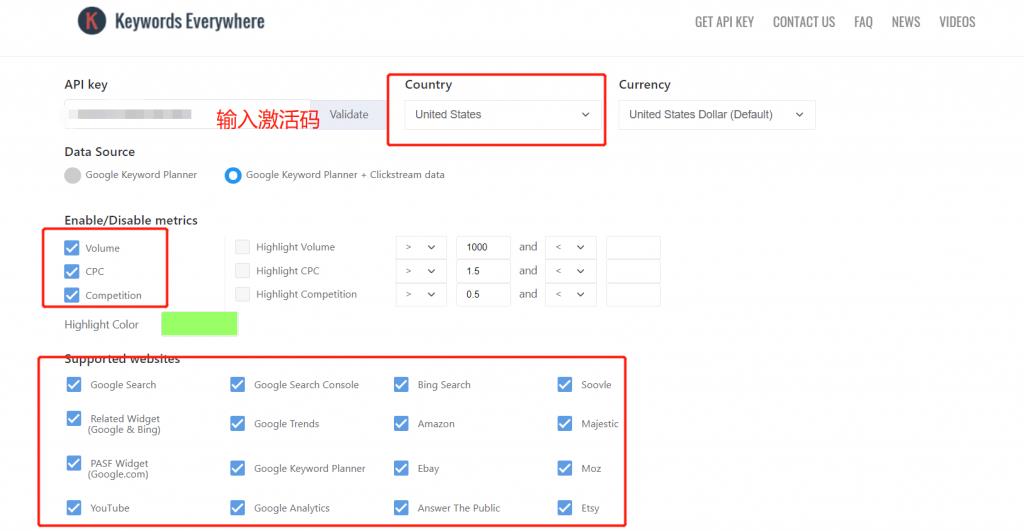Viewport: 1024px width, 531px height.
Task: Click the Keywords Everywhere K logo icon
Action: click(x=92, y=21)
